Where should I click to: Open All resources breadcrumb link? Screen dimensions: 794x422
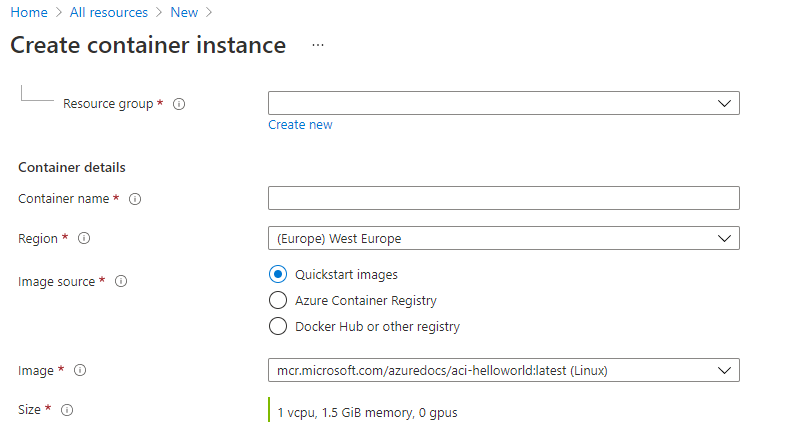(x=109, y=12)
